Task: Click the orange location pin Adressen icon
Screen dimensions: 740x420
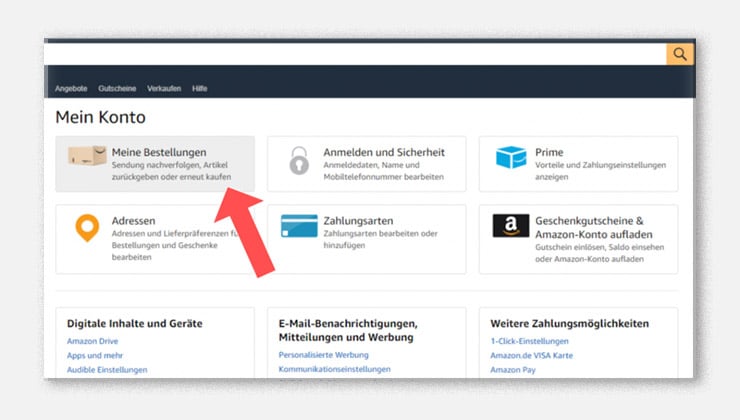Action: [87, 228]
